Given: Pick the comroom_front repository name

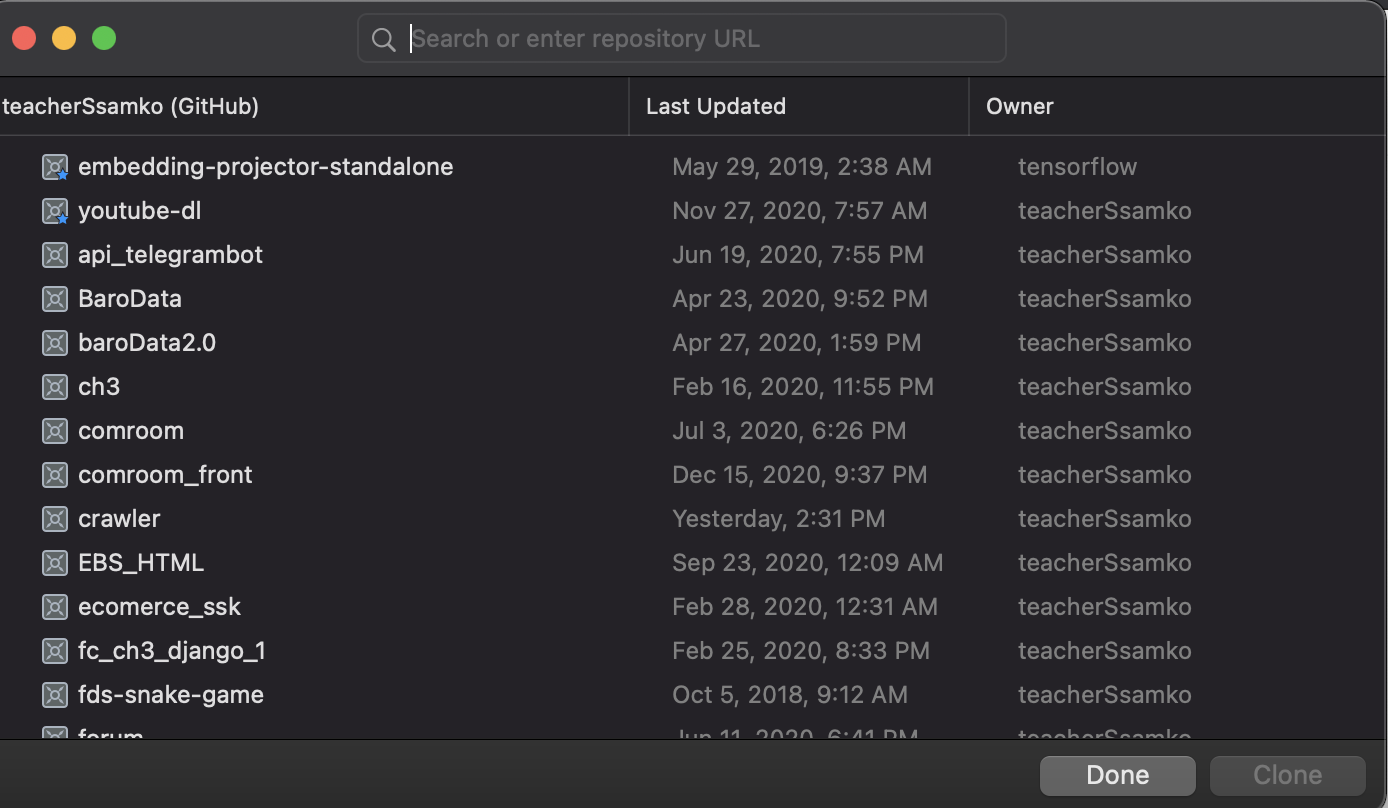Looking at the screenshot, I should 166,475.
